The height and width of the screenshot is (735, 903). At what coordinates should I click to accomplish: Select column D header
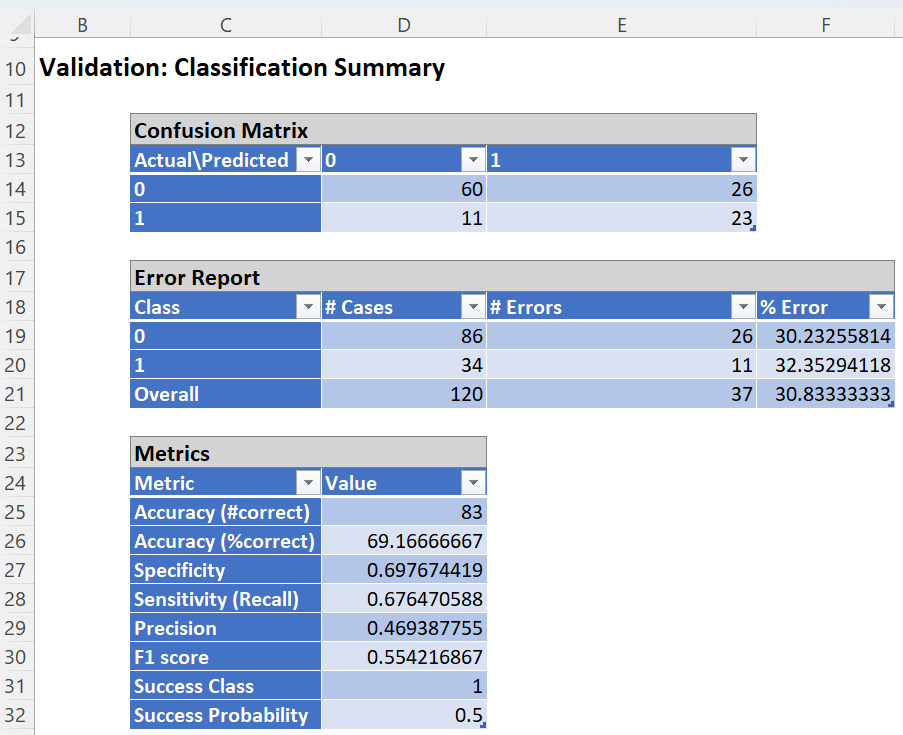point(404,25)
